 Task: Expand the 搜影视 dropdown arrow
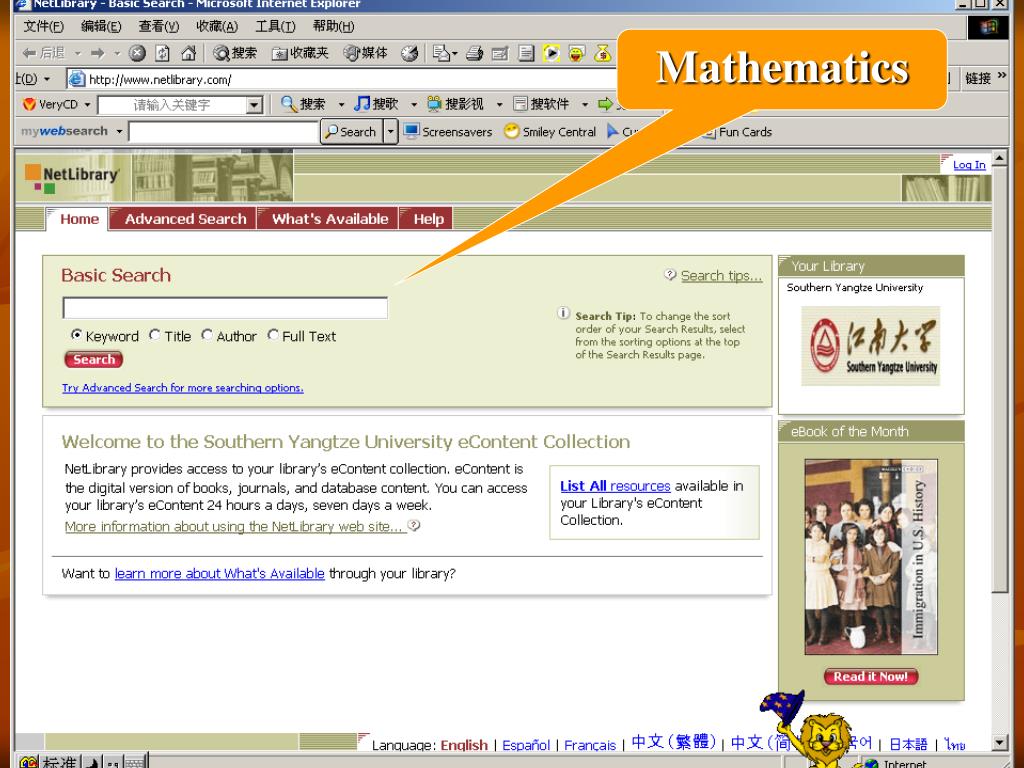pyautogui.click(x=499, y=104)
